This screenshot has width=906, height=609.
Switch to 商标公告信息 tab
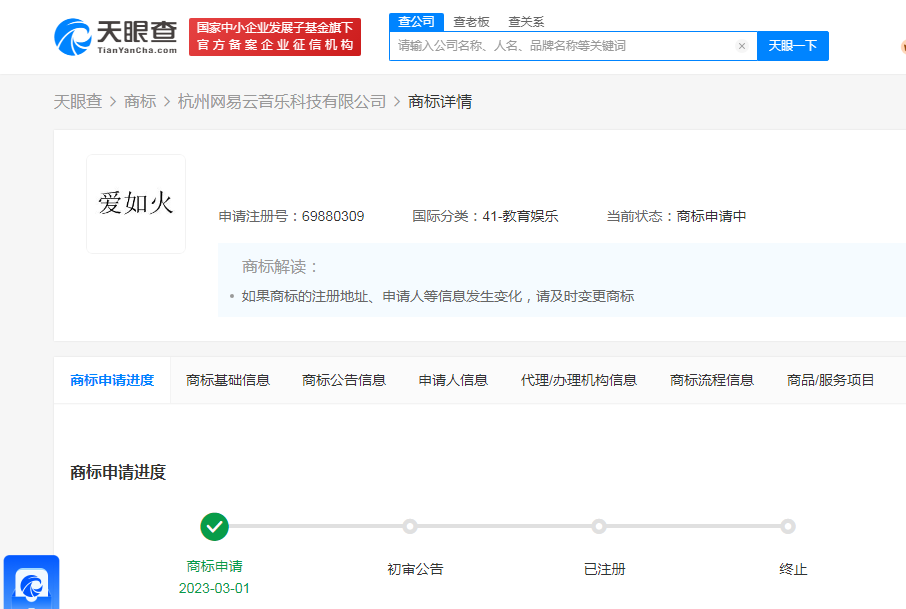click(x=344, y=380)
